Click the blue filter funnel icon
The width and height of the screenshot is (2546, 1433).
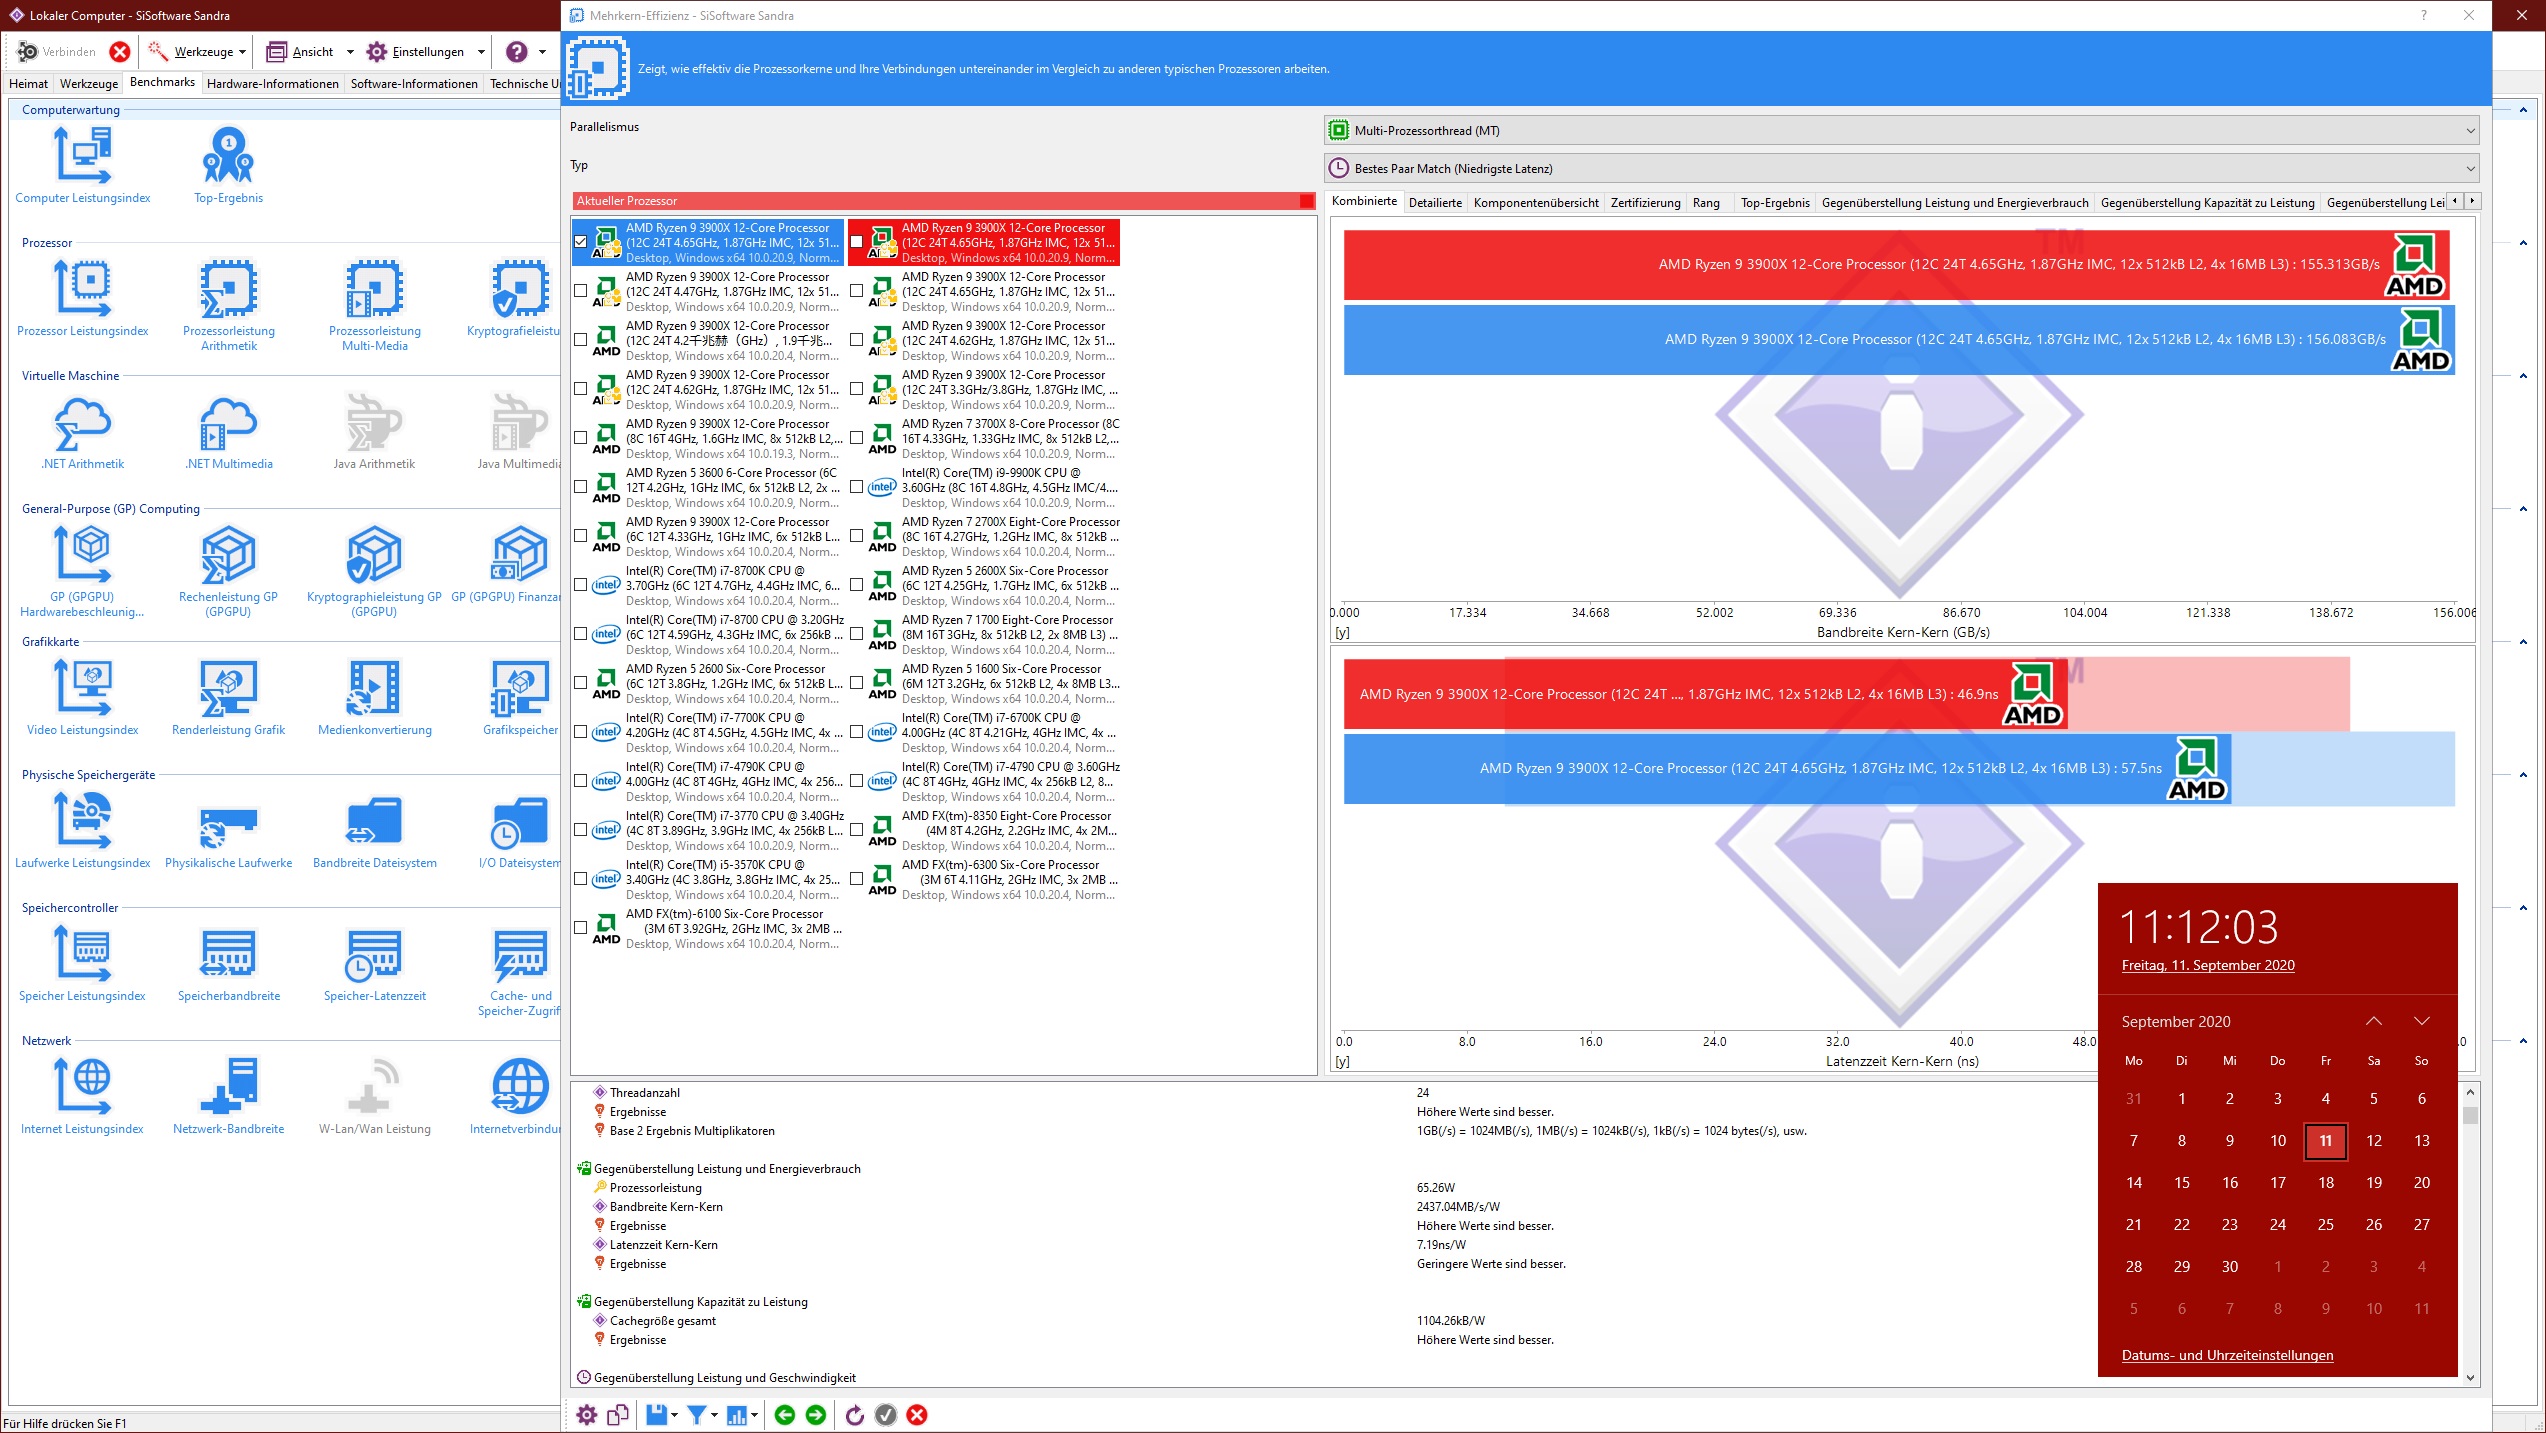point(697,1414)
